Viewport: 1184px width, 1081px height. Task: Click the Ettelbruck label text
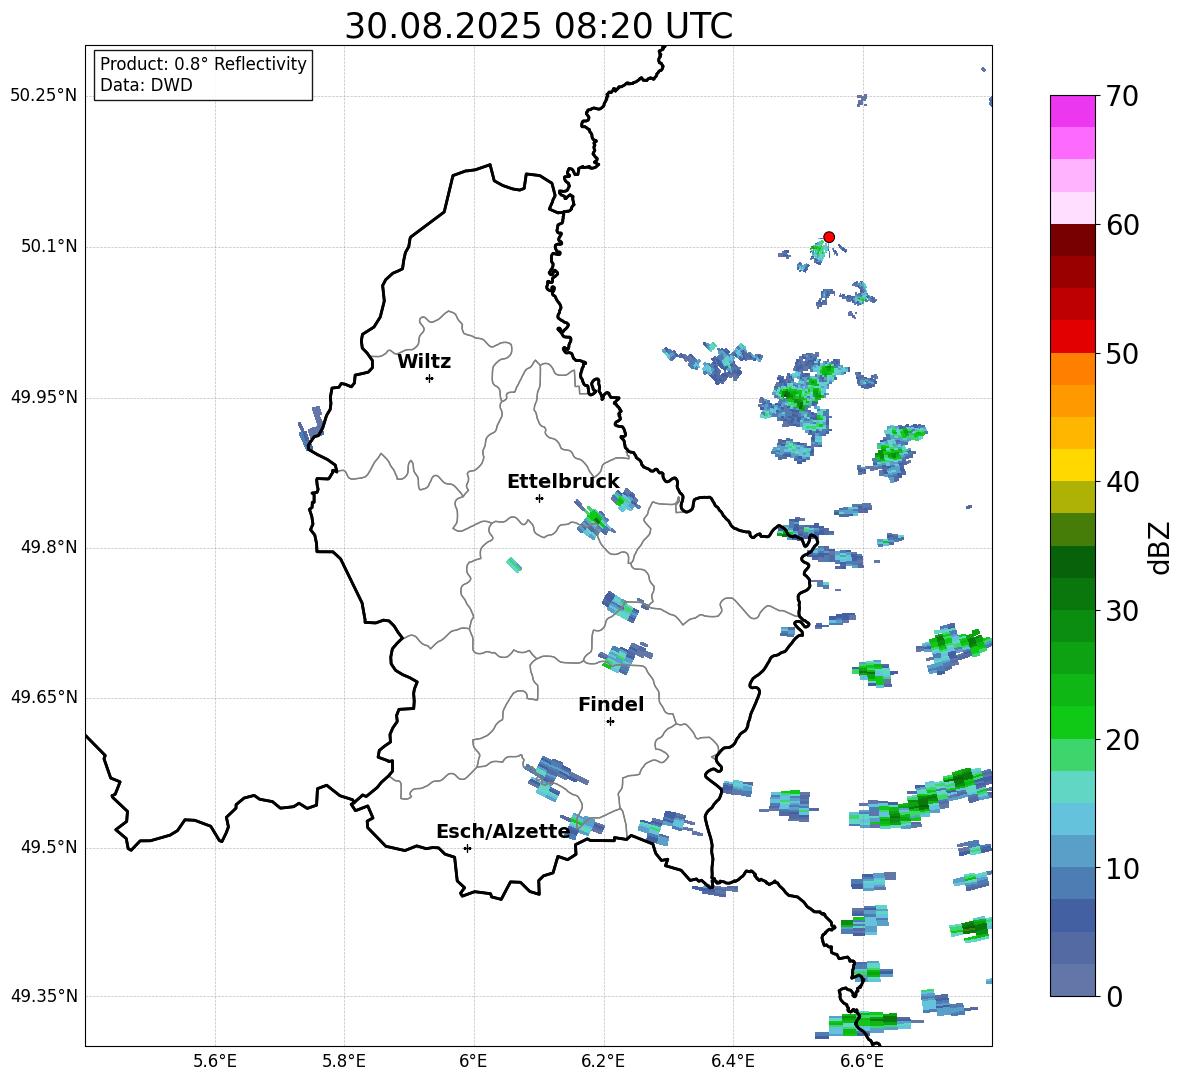563,482
